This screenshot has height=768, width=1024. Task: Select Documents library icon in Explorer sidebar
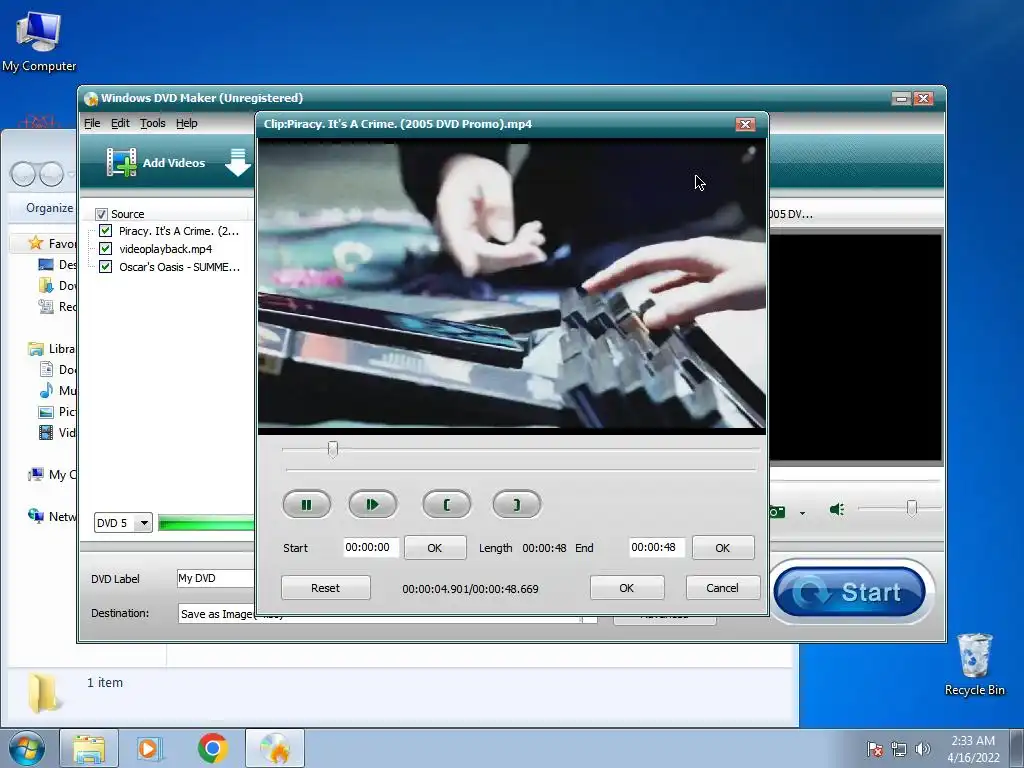coord(46,370)
